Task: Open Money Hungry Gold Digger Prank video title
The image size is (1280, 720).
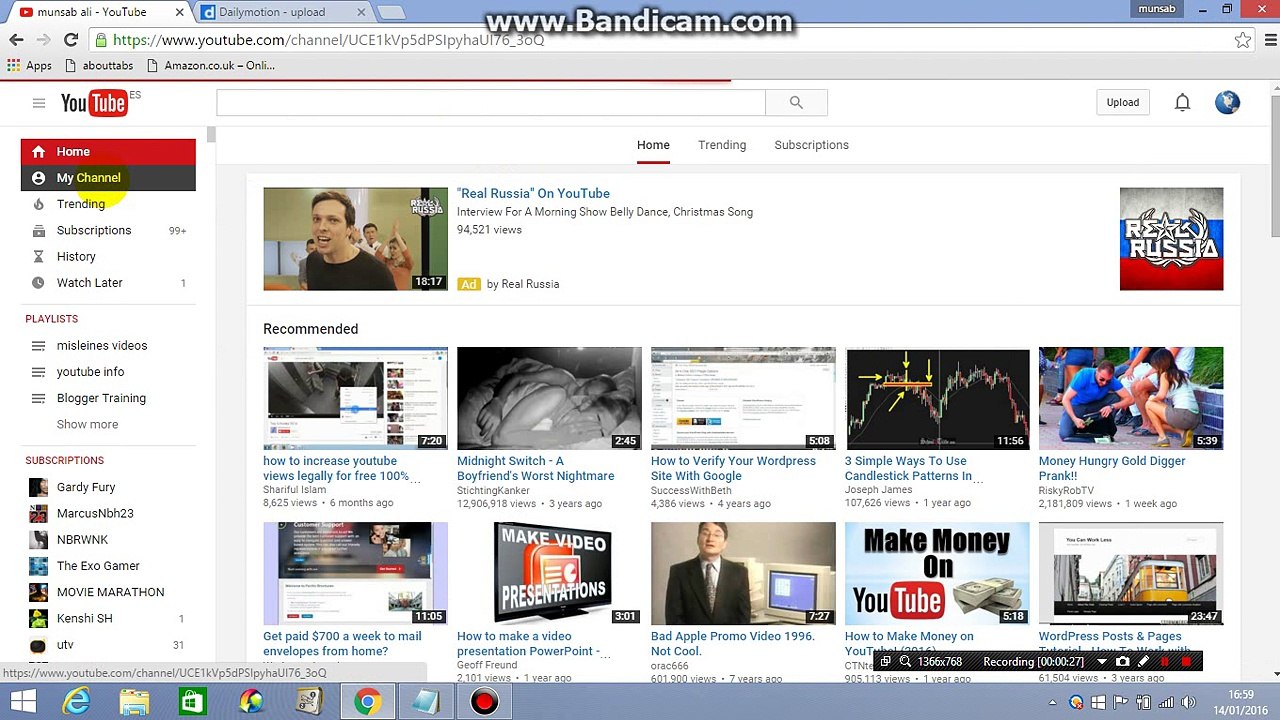Action: pyautogui.click(x=1112, y=468)
